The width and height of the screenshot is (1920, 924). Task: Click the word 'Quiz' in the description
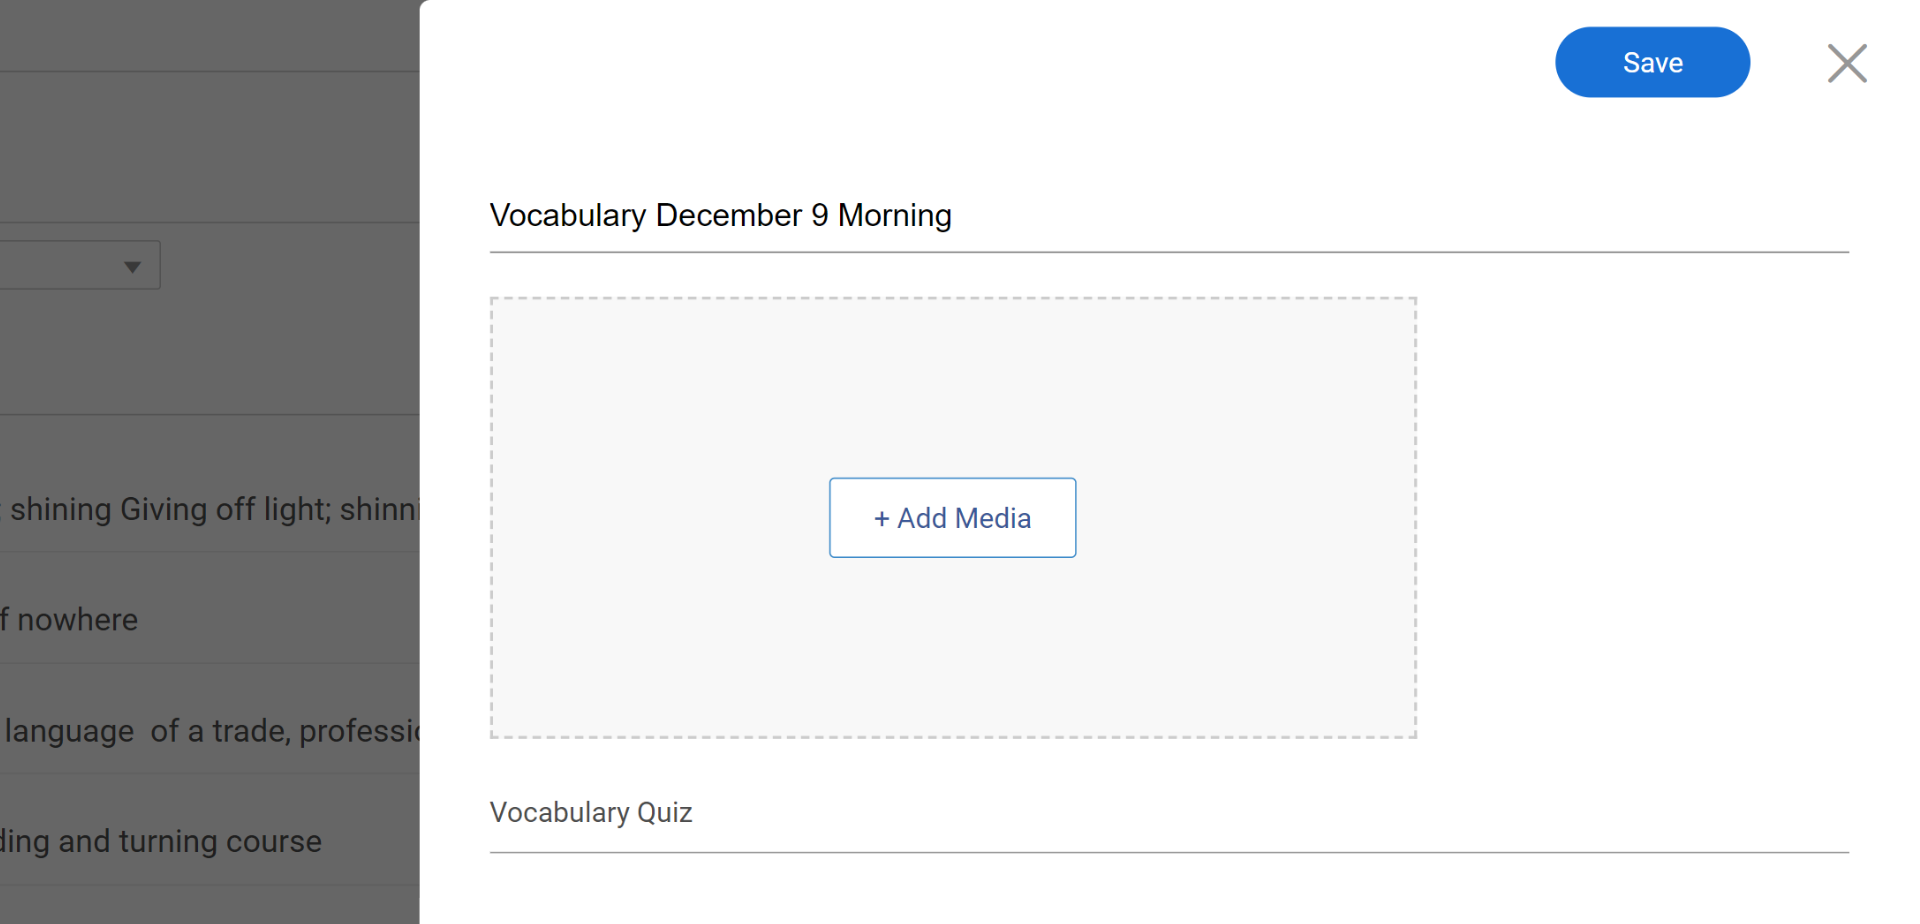[x=664, y=813]
